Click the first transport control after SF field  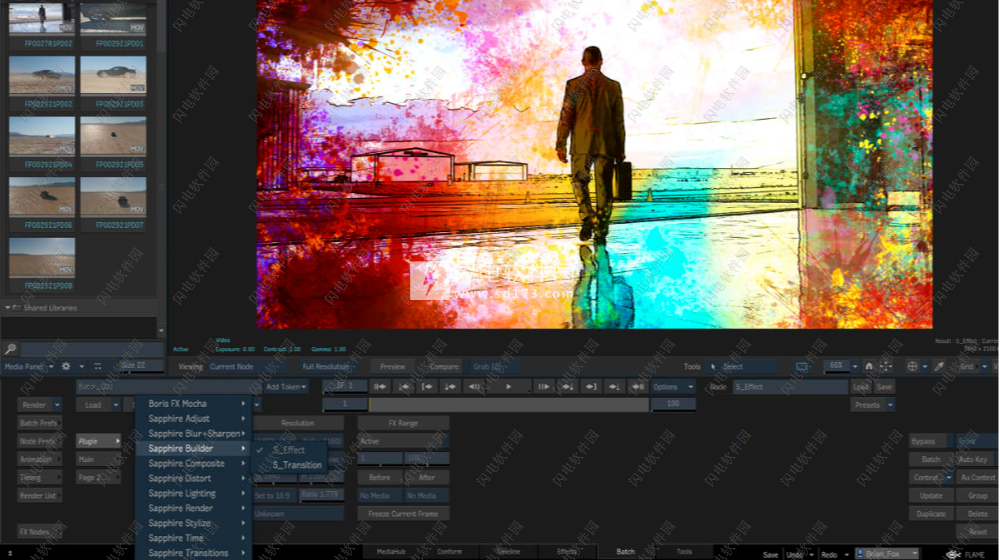(x=379, y=387)
